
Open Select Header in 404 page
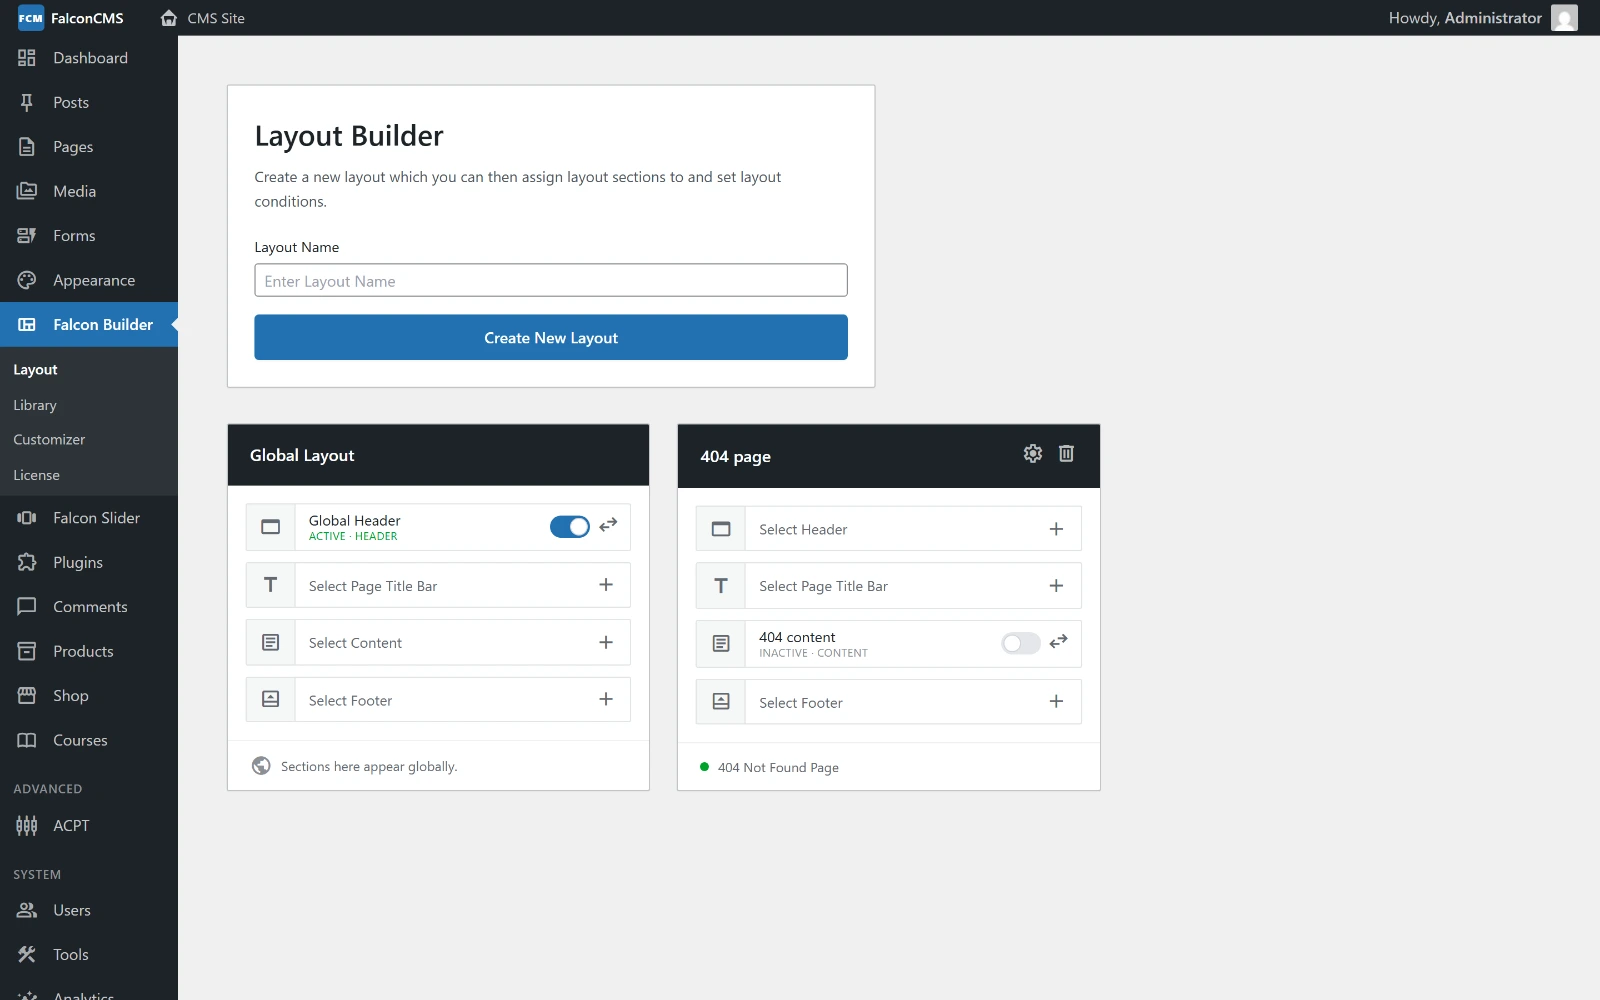click(888, 529)
